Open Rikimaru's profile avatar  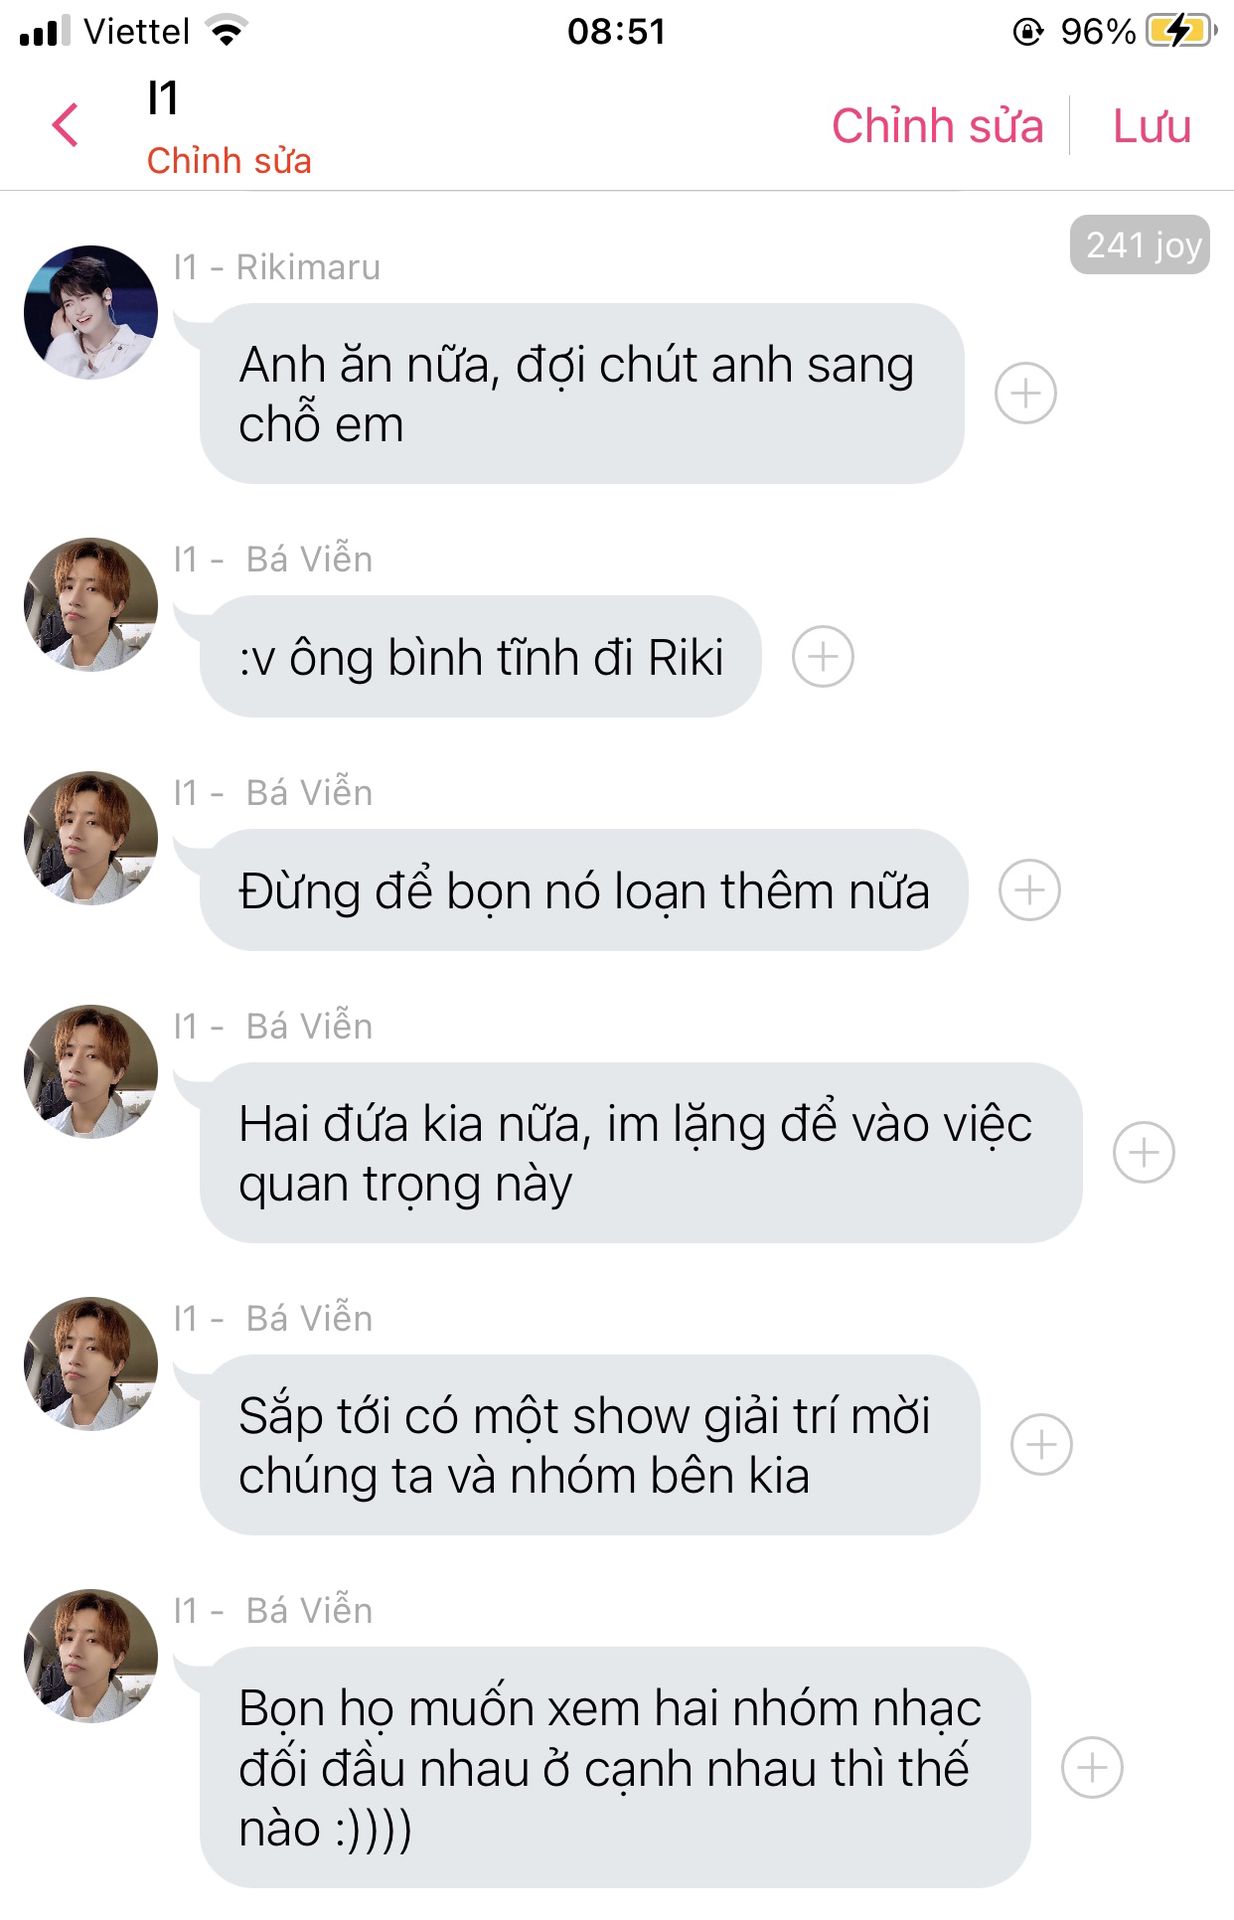click(x=90, y=312)
